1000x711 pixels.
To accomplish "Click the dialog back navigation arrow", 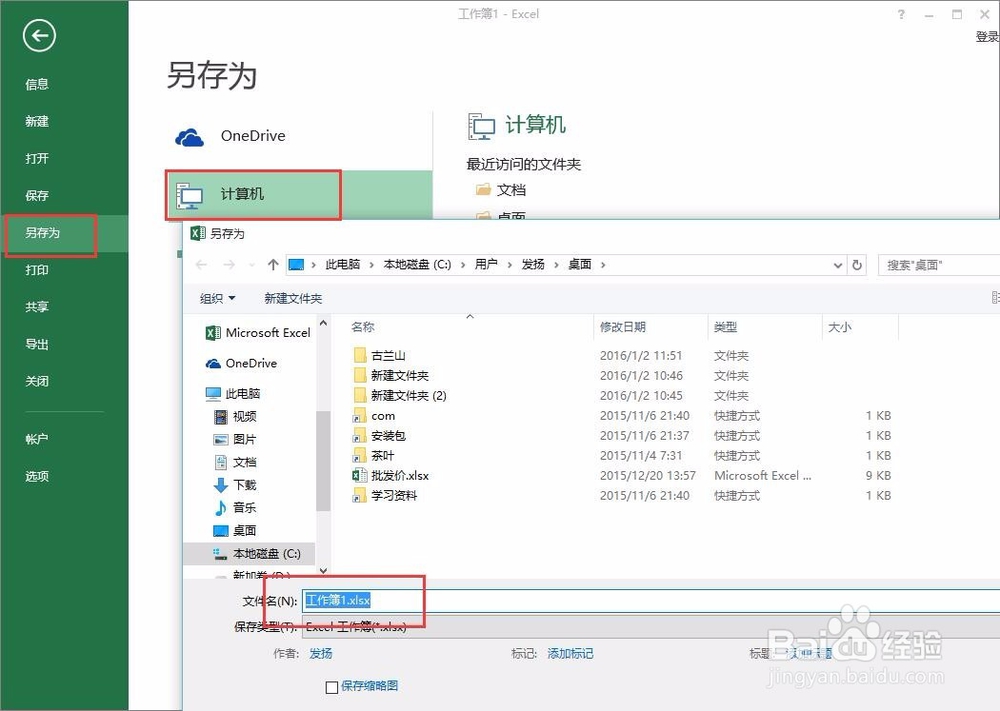I will coord(202,265).
